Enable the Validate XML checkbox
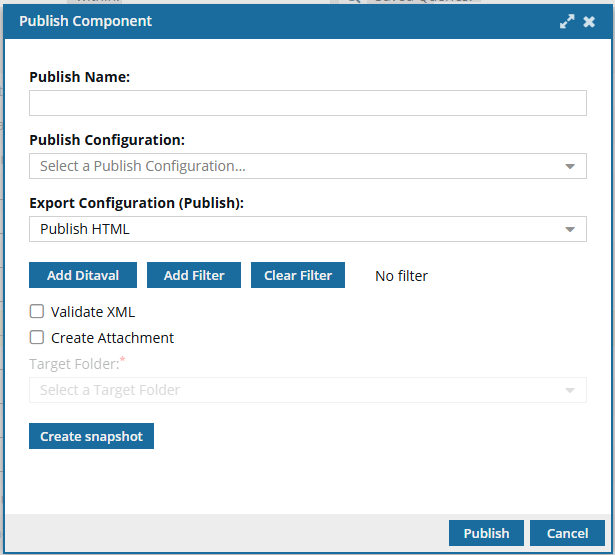This screenshot has height=555, width=615. (37, 311)
